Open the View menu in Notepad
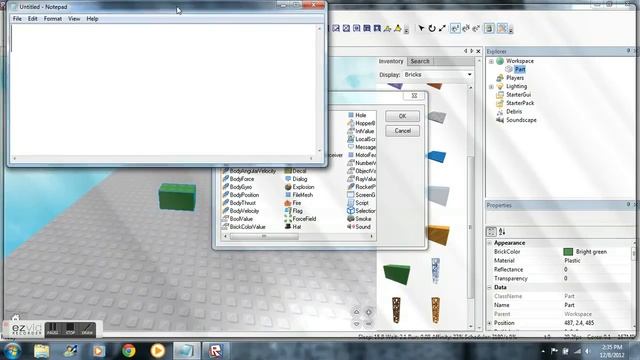This screenshot has height=360, width=640. pyautogui.click(x=74, y=19)
